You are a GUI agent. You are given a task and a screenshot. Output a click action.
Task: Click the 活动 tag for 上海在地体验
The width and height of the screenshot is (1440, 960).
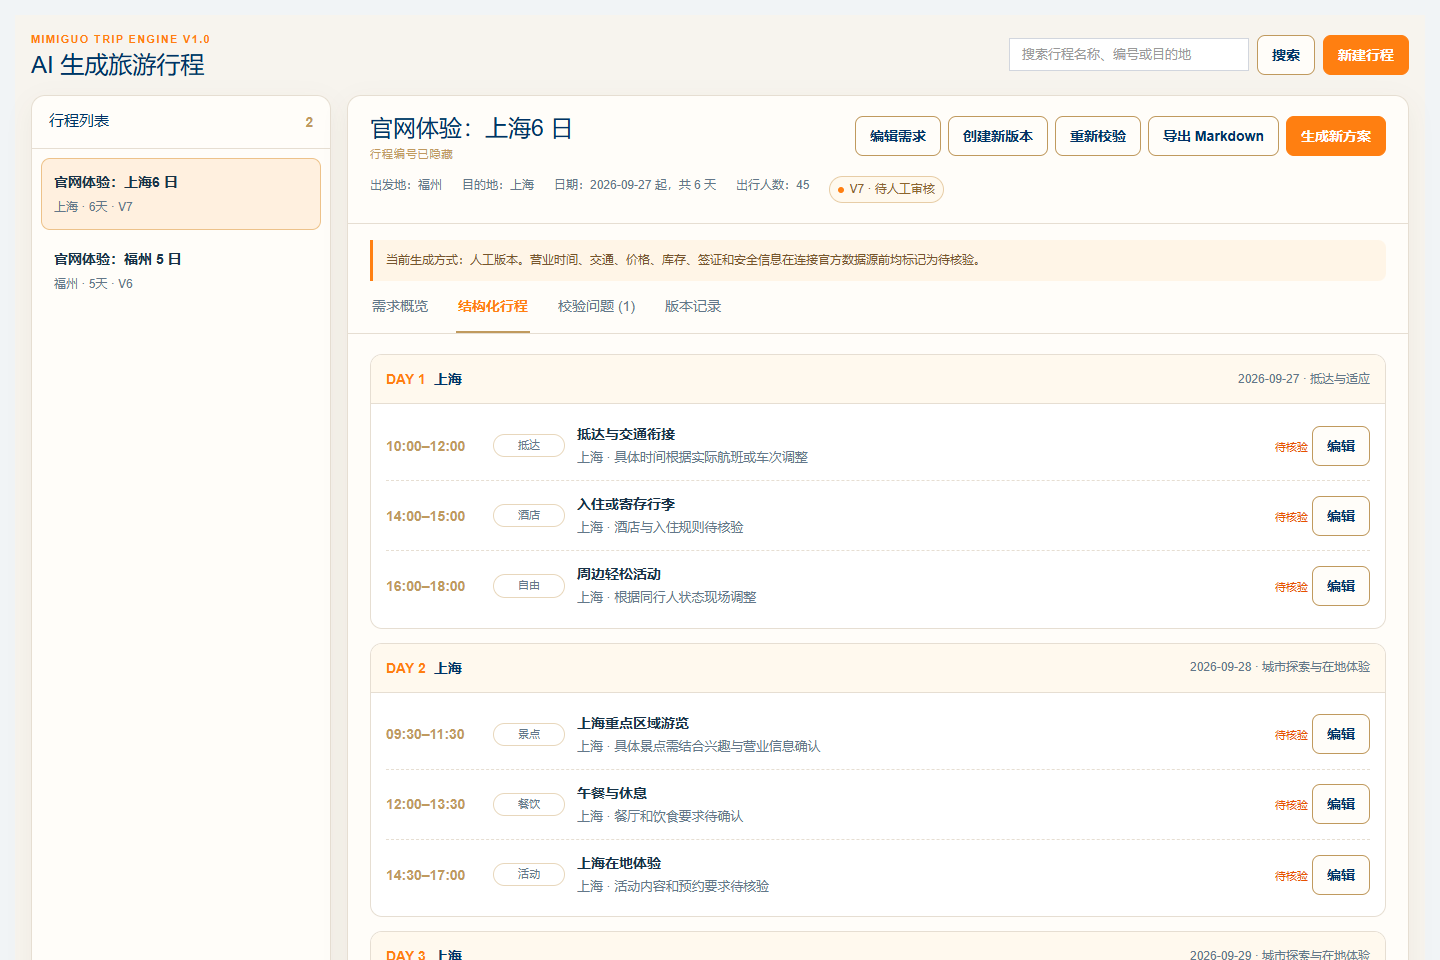pos(529,875)
